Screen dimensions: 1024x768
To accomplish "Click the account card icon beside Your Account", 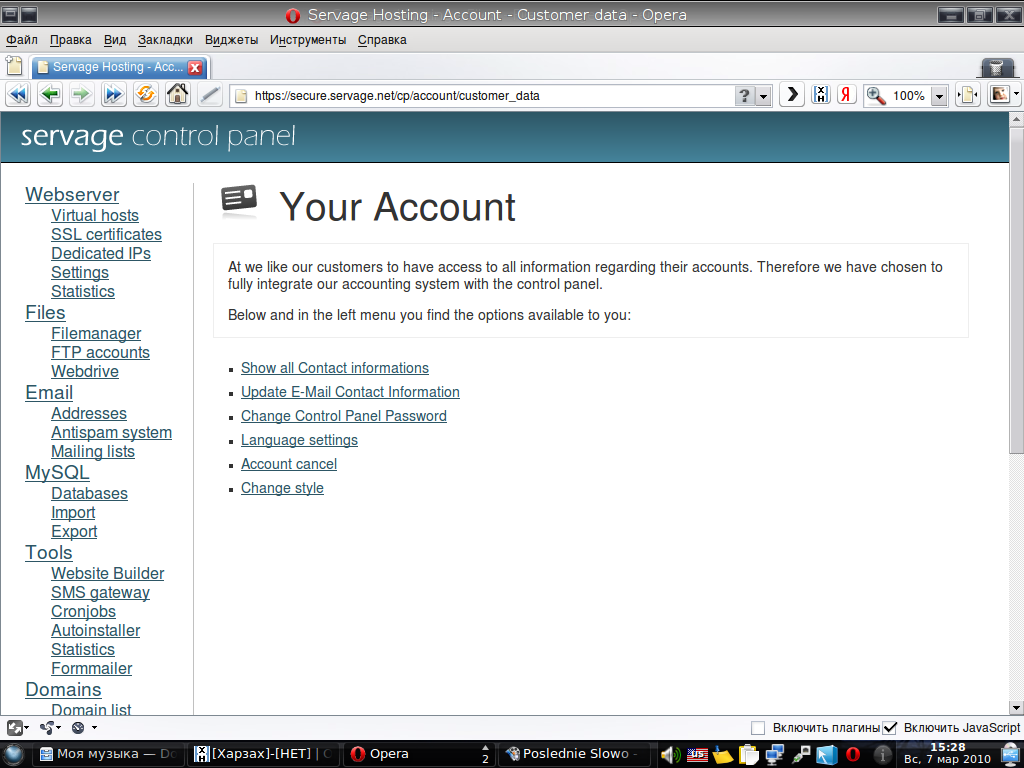I will click(x=239, y=199).
